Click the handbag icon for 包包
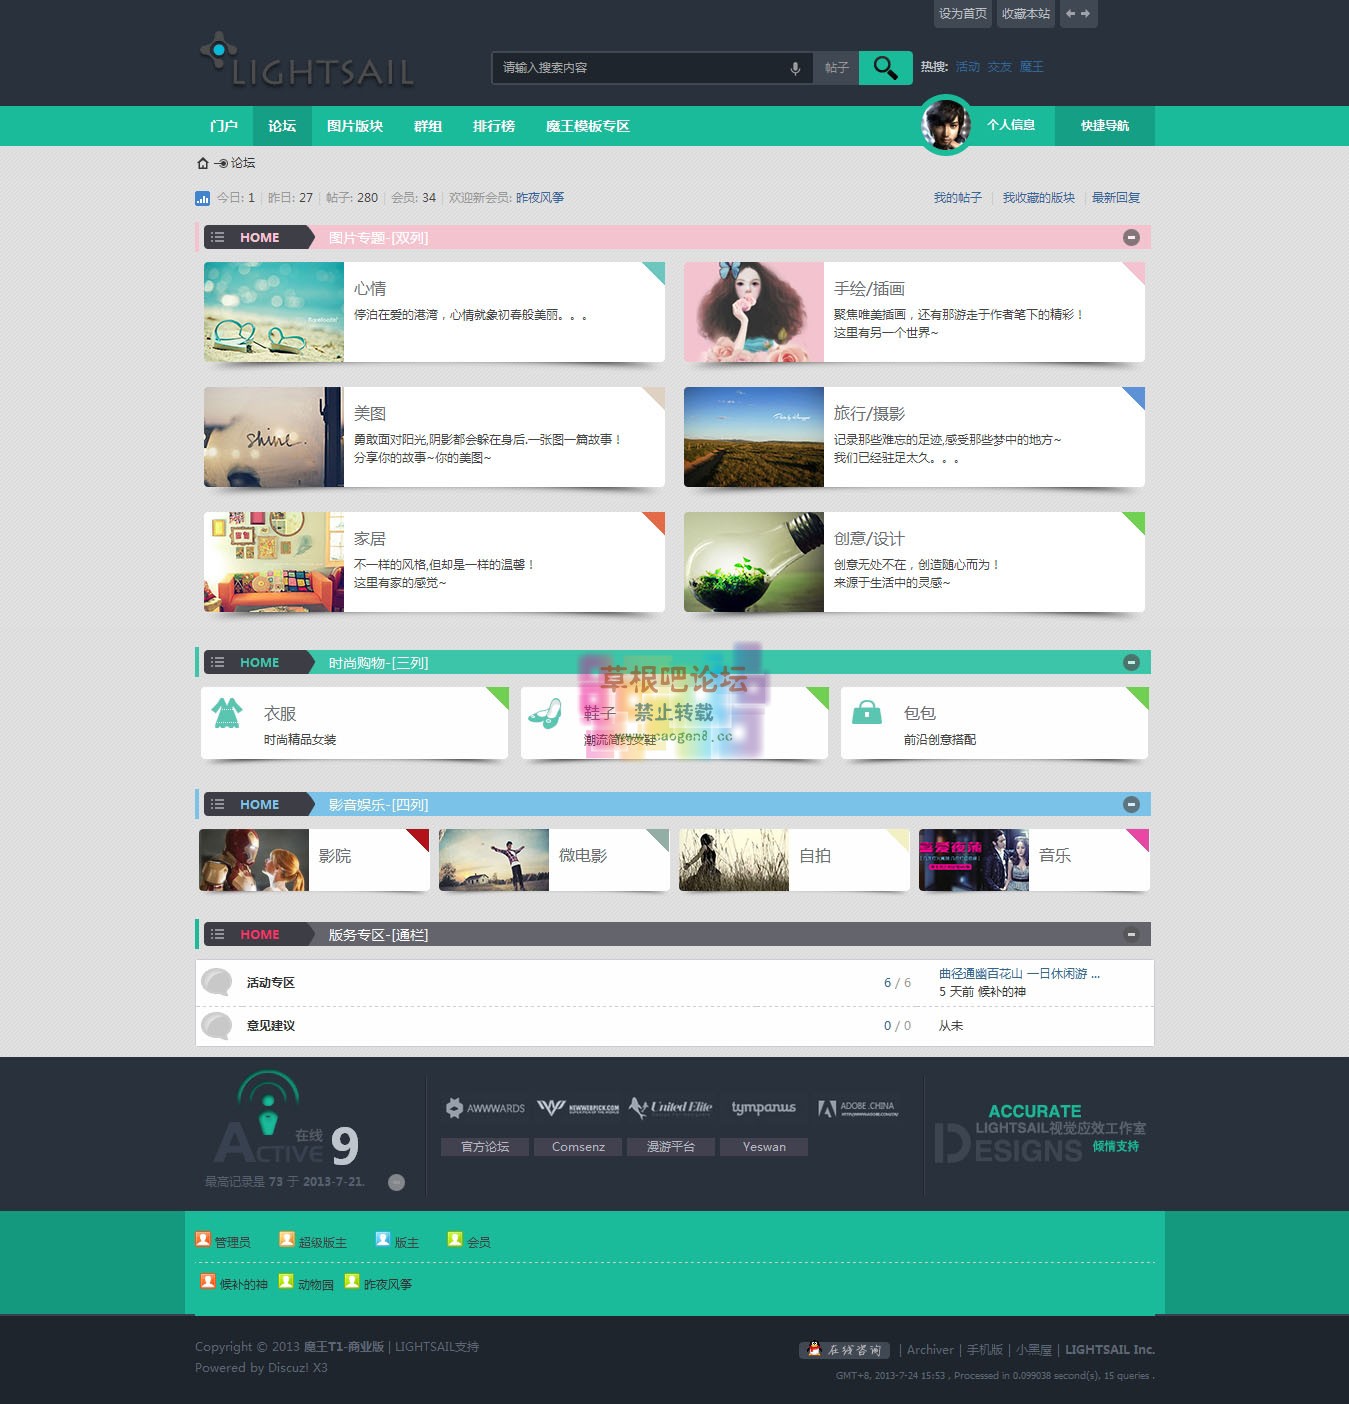Viewport: 1349px width, 1404px height. pyautogui.click(x=866, y=712)
